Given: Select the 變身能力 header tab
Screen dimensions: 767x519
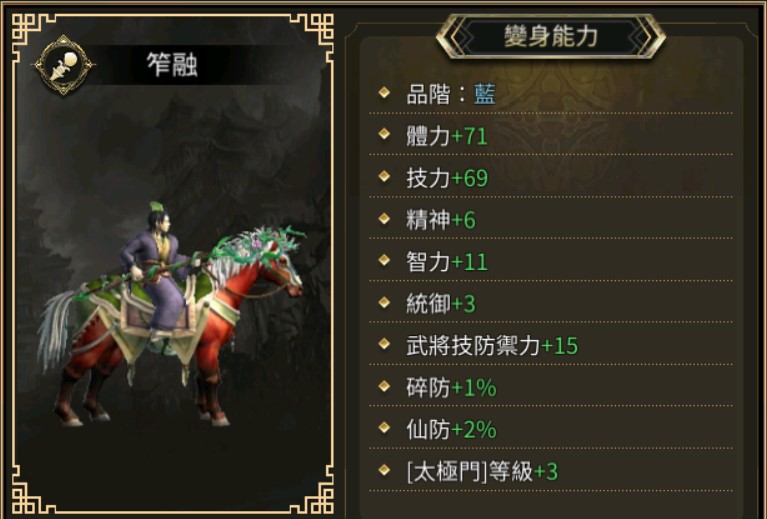Looking at the screenshot, I should [x=551, y=36].
